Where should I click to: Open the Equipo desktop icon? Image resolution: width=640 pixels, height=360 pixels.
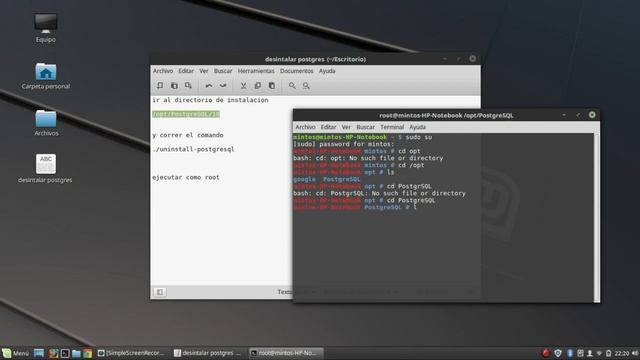pyautogui.click(x=46, y=28)
